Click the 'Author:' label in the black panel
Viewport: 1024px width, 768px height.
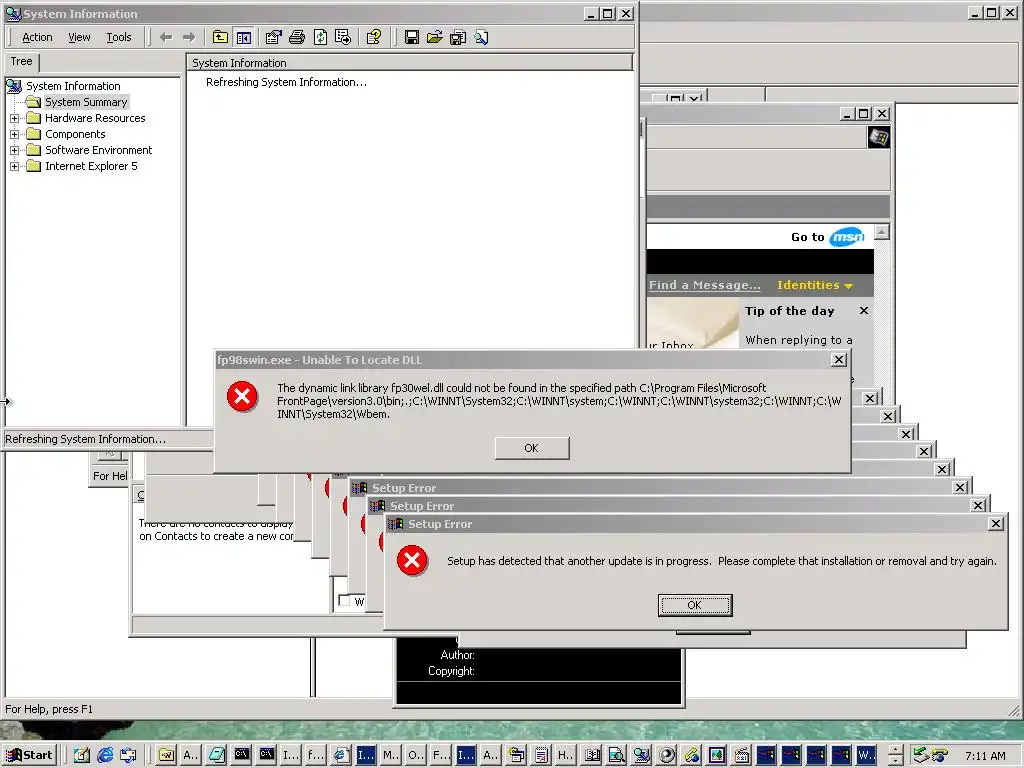(457, 654)
